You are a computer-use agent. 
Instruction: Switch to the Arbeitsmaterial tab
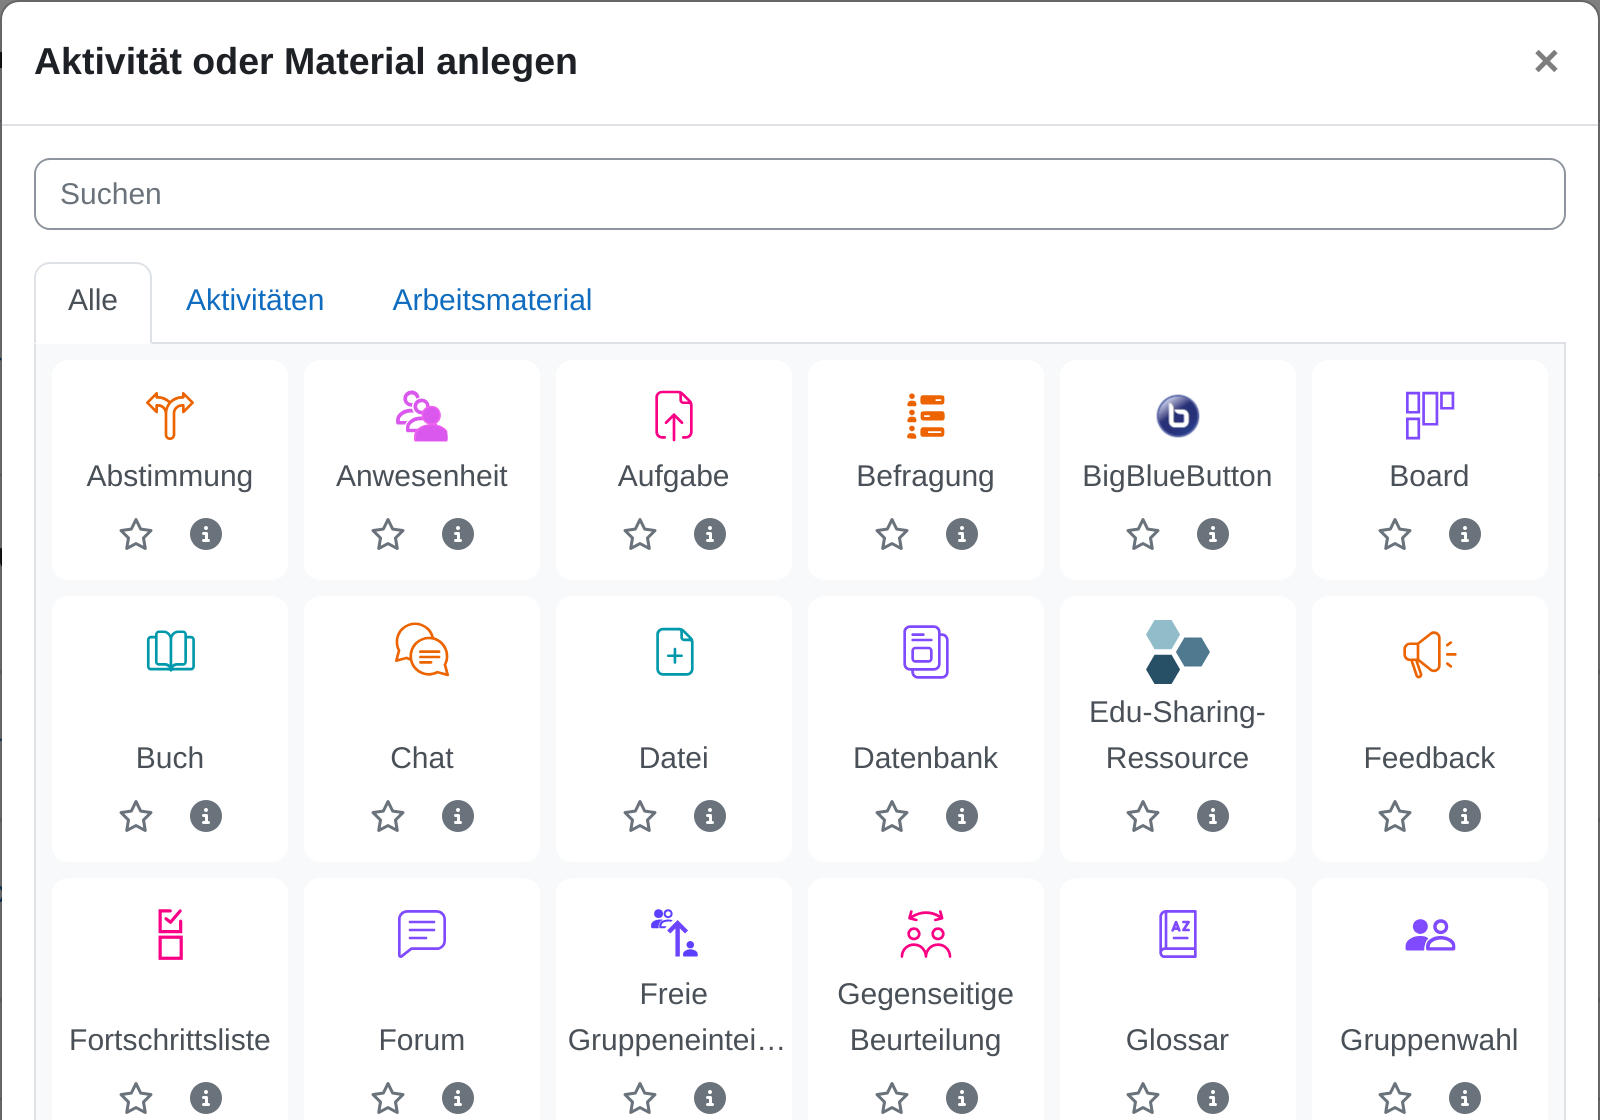[x=492, y=301]
